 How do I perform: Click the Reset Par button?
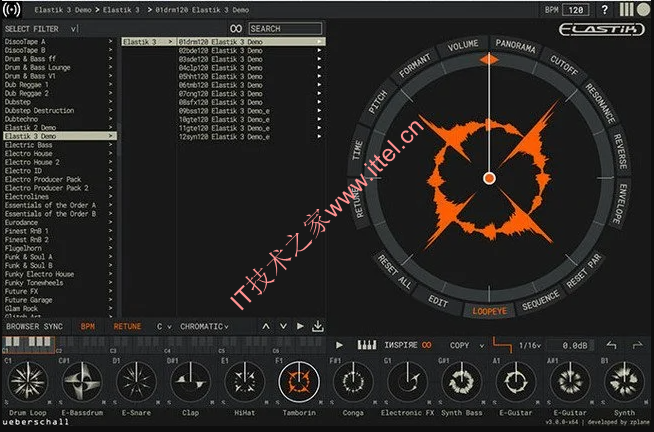point(584,271)
